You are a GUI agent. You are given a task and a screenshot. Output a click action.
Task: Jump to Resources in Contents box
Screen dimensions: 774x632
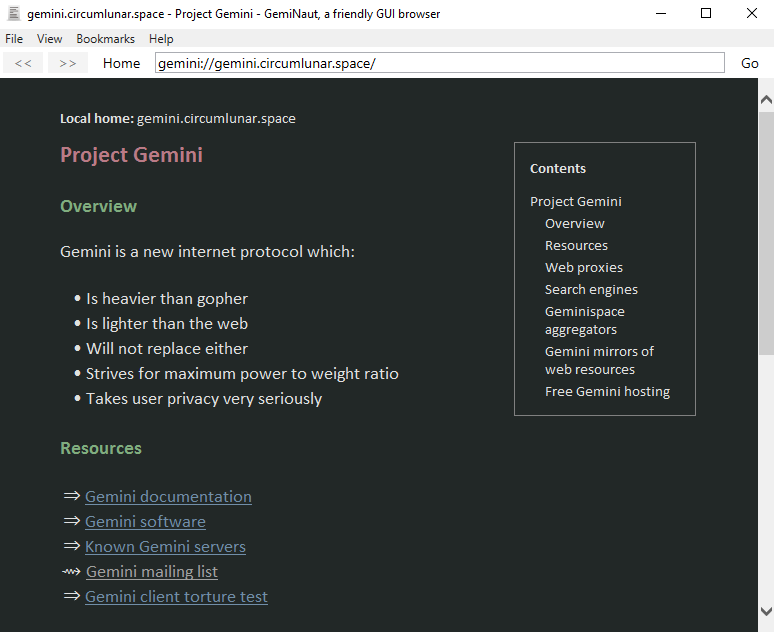[576, 245]
